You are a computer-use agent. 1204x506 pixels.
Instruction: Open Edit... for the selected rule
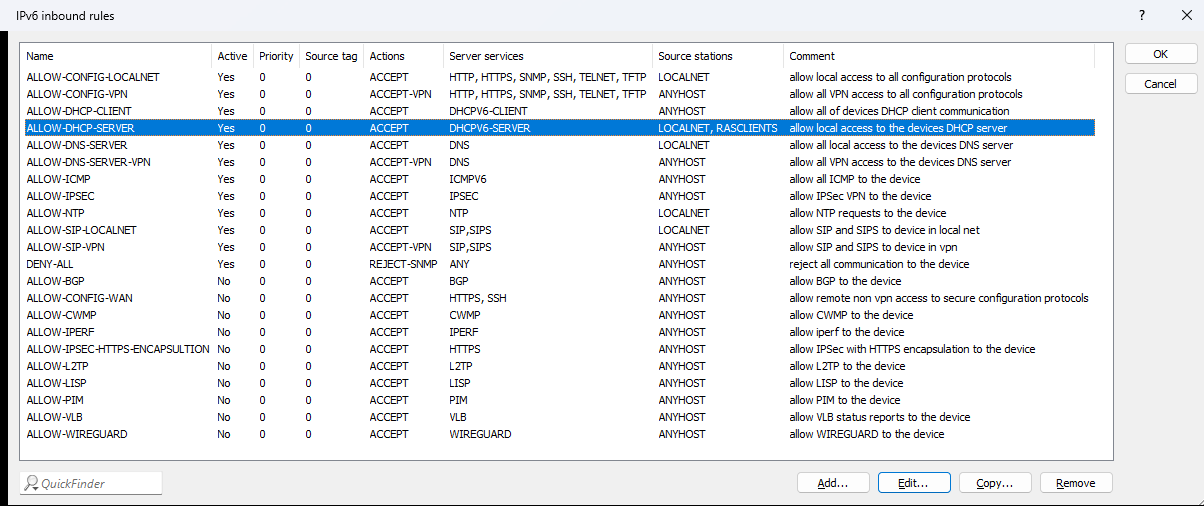point(914,483)
